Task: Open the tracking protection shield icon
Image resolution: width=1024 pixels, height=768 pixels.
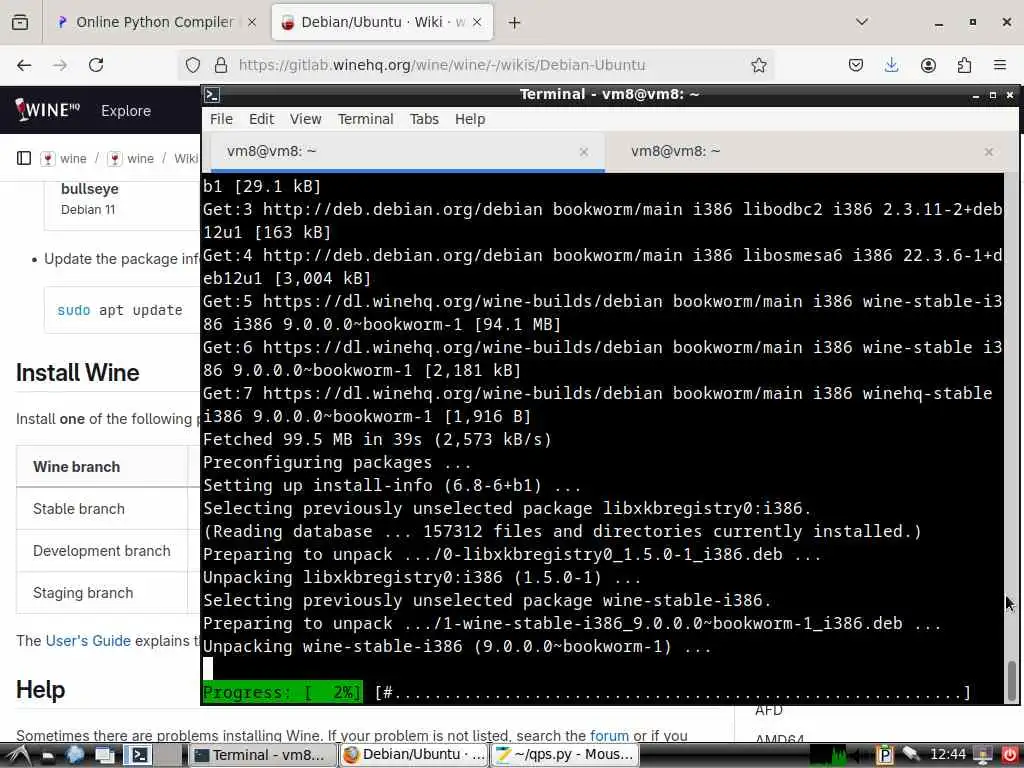Action: [193, 65]
